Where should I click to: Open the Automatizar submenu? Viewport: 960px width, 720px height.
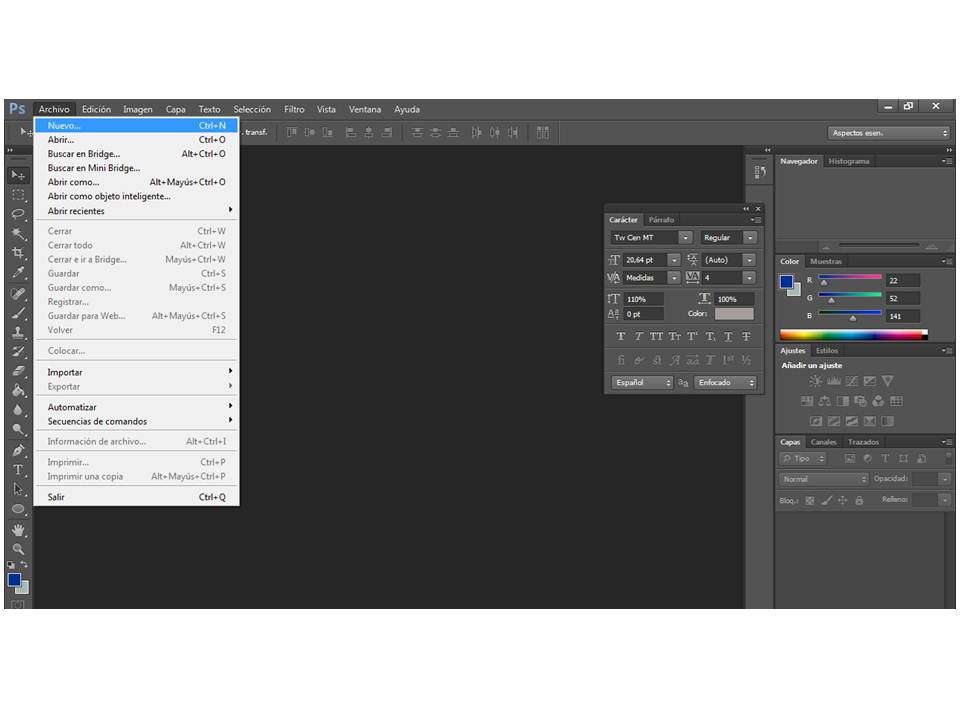[x=137, y=407]
